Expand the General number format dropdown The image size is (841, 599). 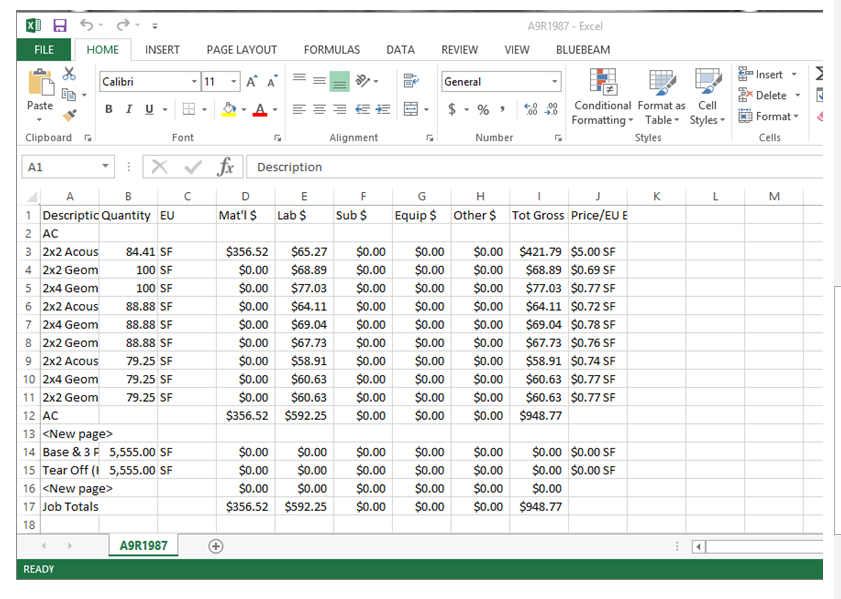(x=555, y=81)
